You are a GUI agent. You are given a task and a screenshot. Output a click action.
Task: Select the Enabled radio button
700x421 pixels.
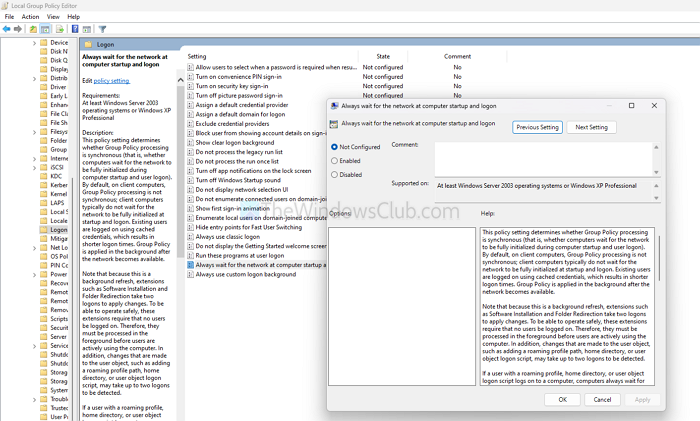[x=334, y=161]
